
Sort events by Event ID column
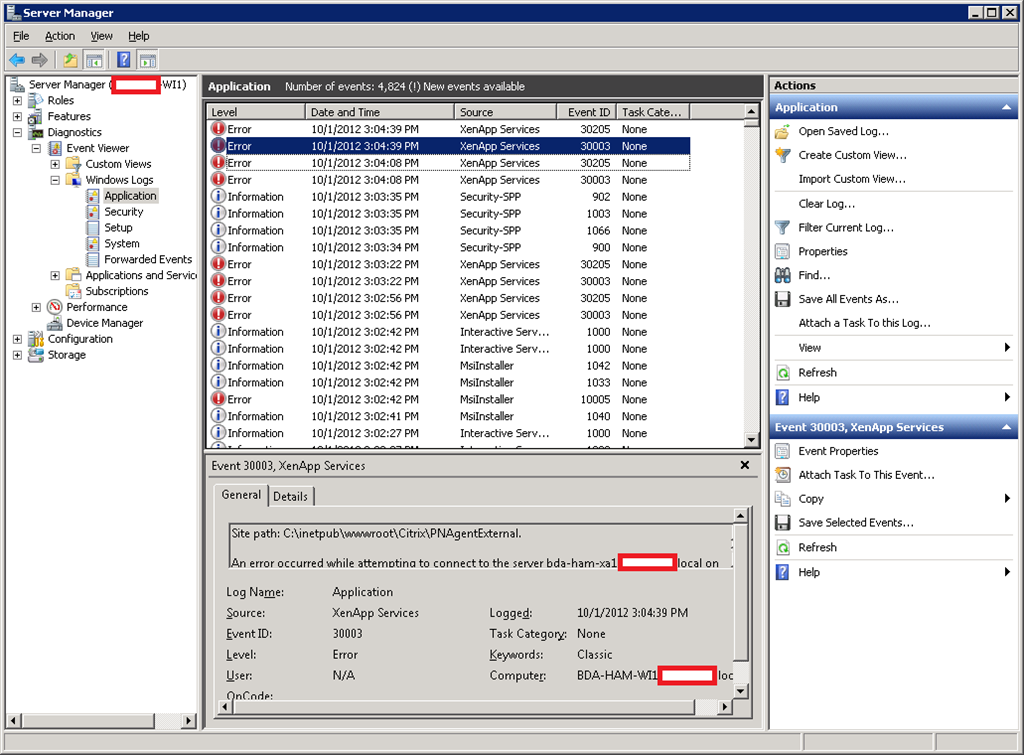[588, 113]
